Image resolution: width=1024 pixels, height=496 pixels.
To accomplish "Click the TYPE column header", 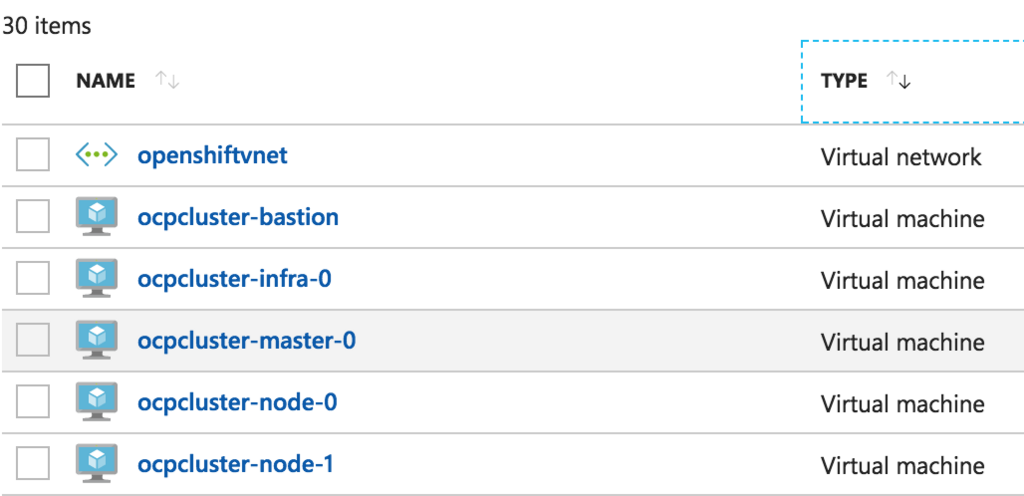I will [x=912, y=82].
